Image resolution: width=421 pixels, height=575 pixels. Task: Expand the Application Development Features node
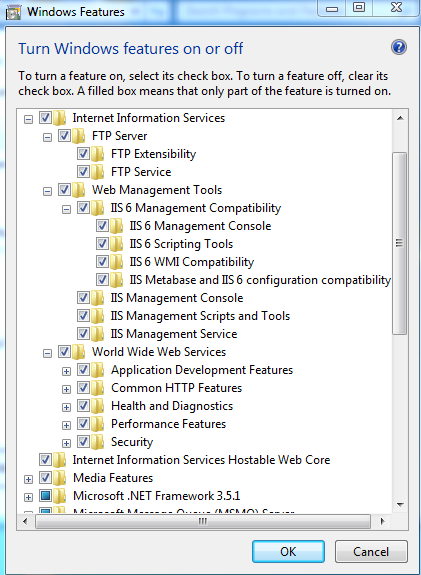[x=66, y=371]
